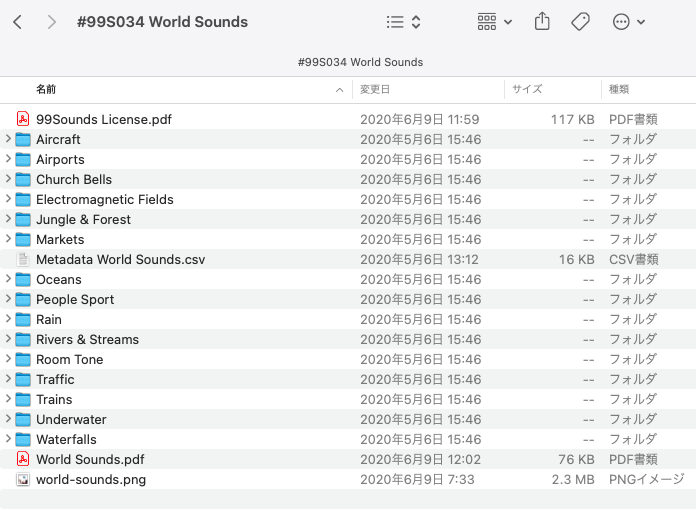Select the Rivers & Streams folder row
Screen dimensions: 696x510
(x=87, y=339)
